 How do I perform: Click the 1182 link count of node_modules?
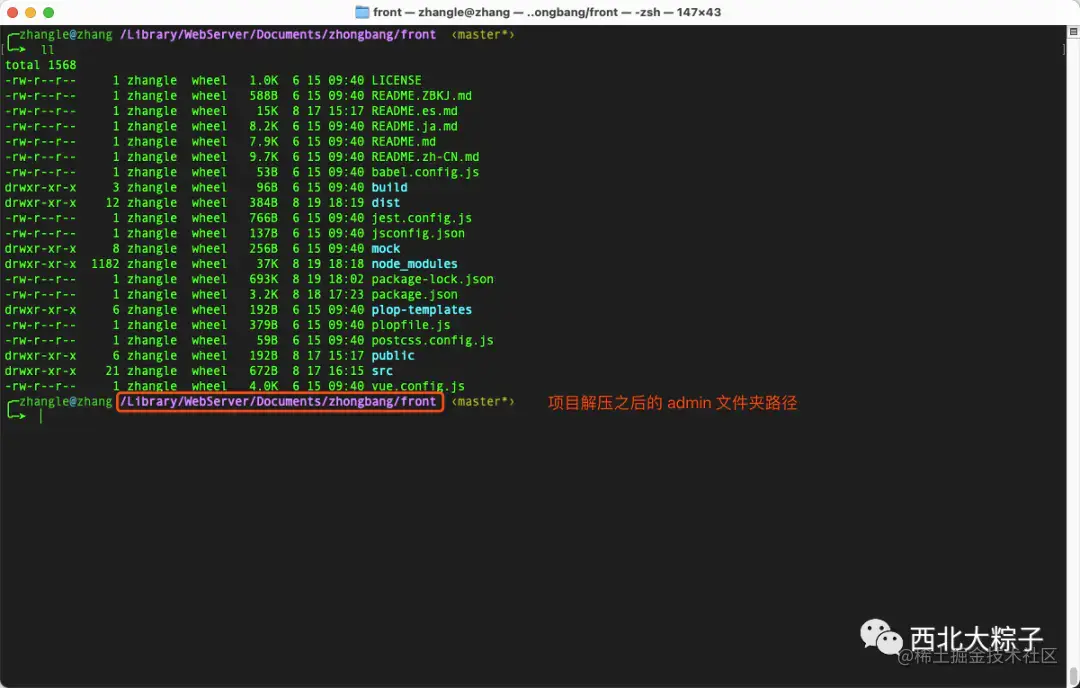(105, 263)
